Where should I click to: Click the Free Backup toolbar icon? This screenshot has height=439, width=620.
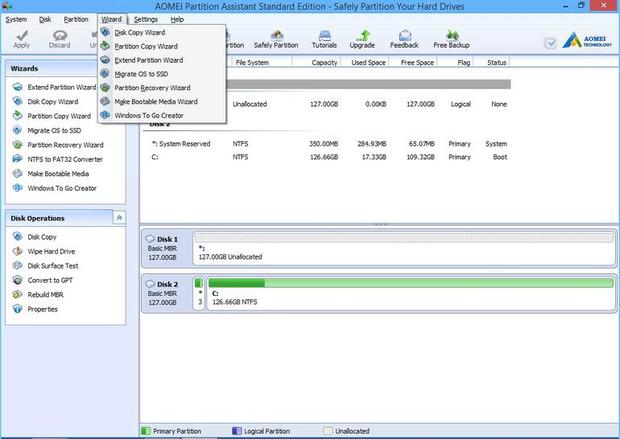pos(452,38)
